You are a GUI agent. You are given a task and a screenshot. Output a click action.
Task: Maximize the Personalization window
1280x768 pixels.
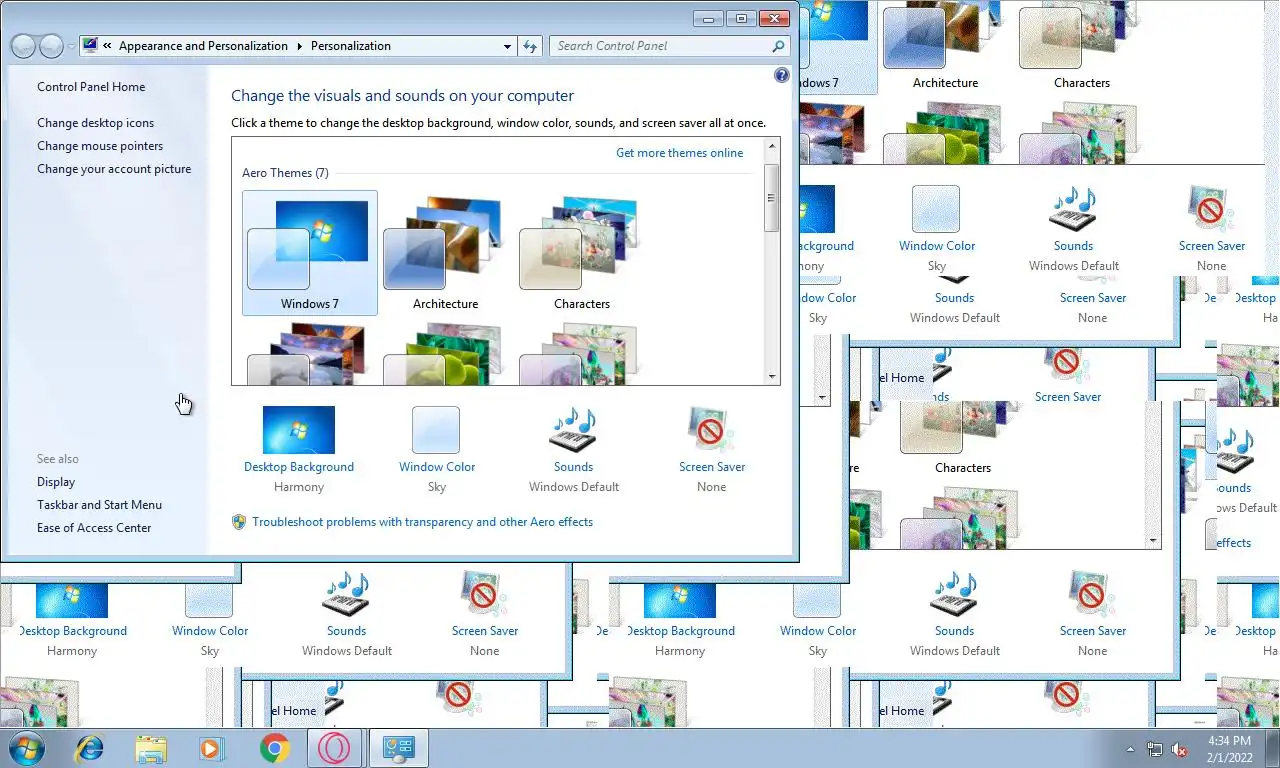click(741, 18)
